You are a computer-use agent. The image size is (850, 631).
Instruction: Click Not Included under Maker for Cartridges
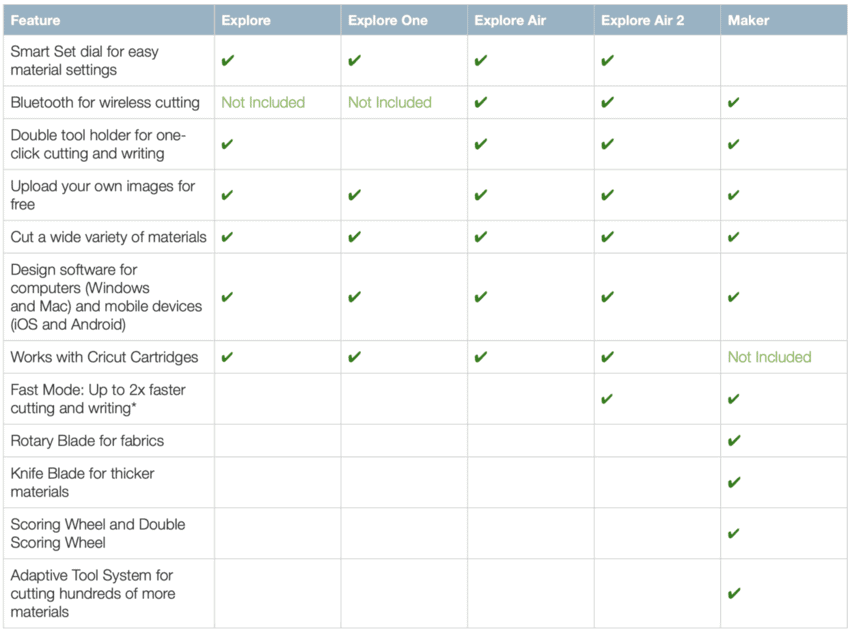(x=769, y=357)
